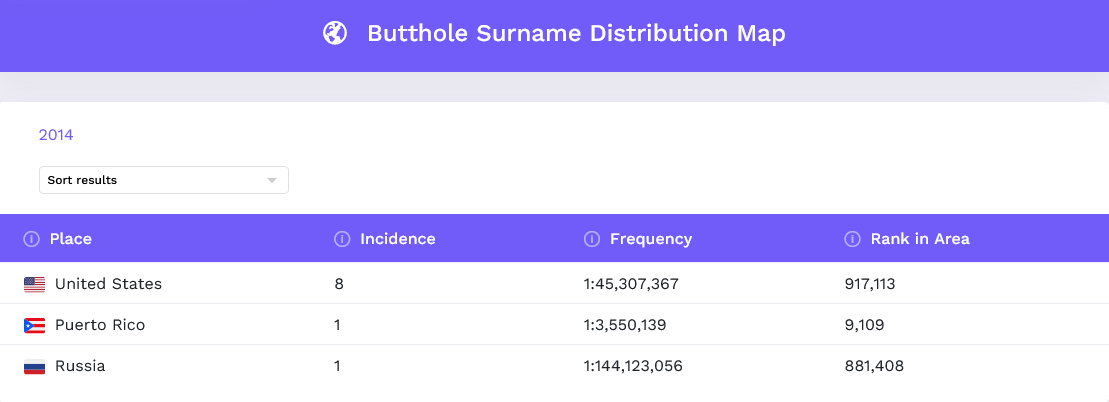Viewport: 1109px width, 402px height.
Task: Click the info icon next to Incidence
Action: (342, 239)
